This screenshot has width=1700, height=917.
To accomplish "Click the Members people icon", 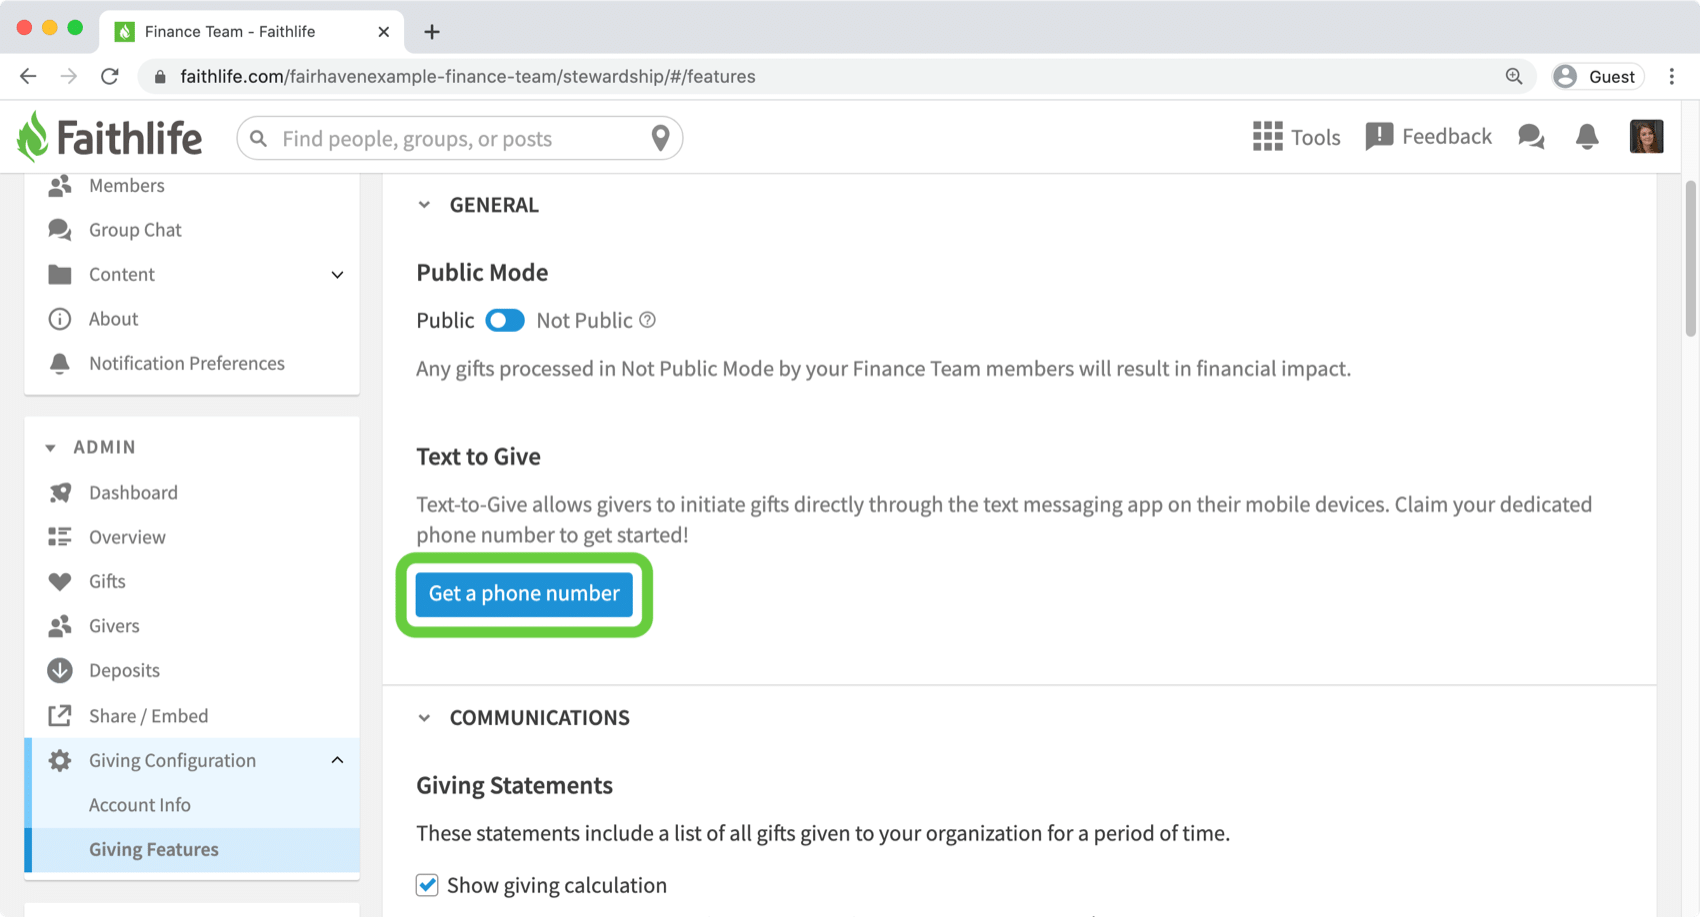I will 60,185.
